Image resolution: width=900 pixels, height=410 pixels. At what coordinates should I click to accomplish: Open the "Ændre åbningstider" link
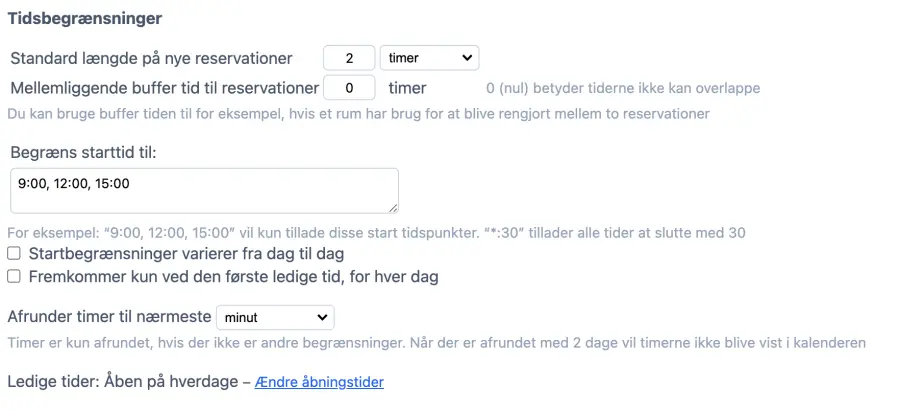pos(319,382)
